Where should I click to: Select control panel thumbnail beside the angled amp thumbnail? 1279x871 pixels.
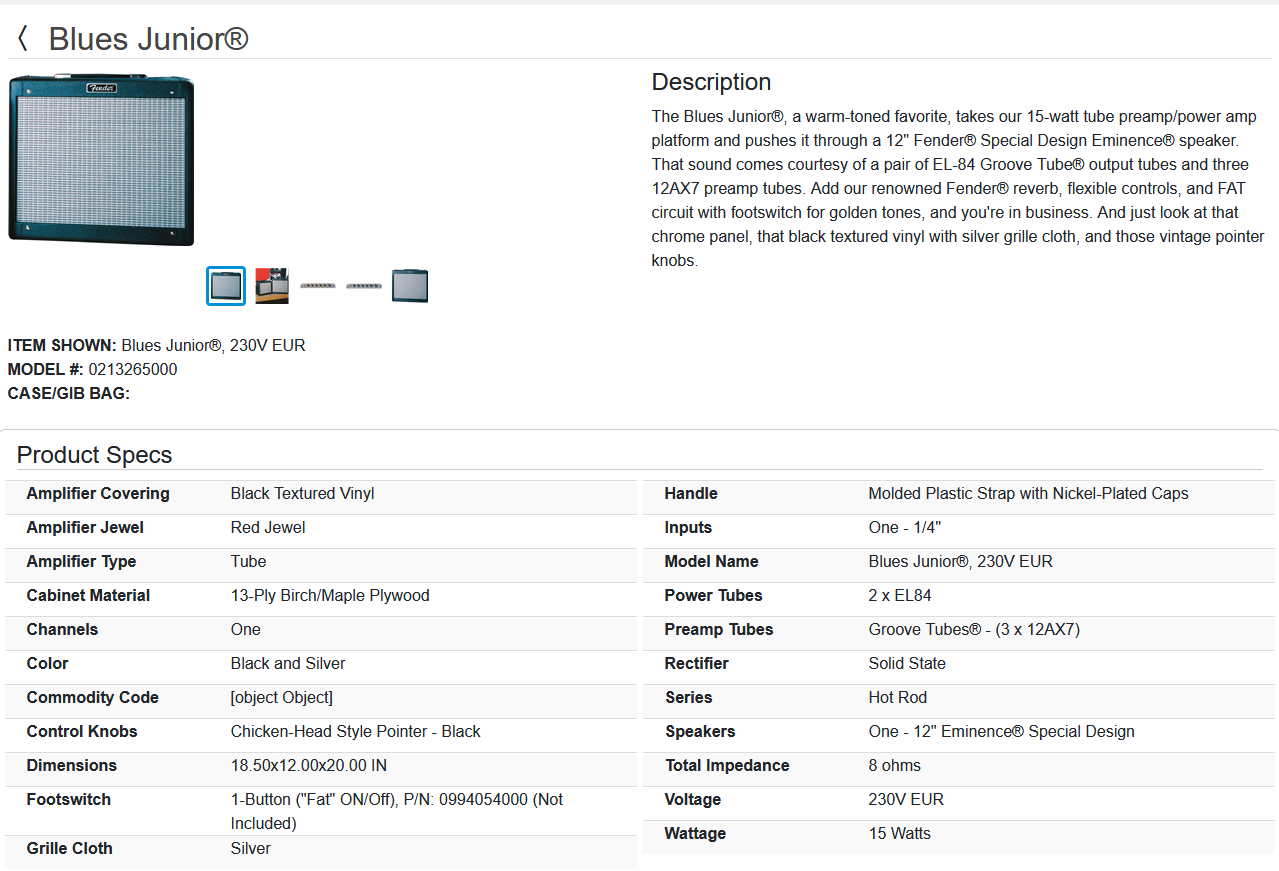pos(364,286)
